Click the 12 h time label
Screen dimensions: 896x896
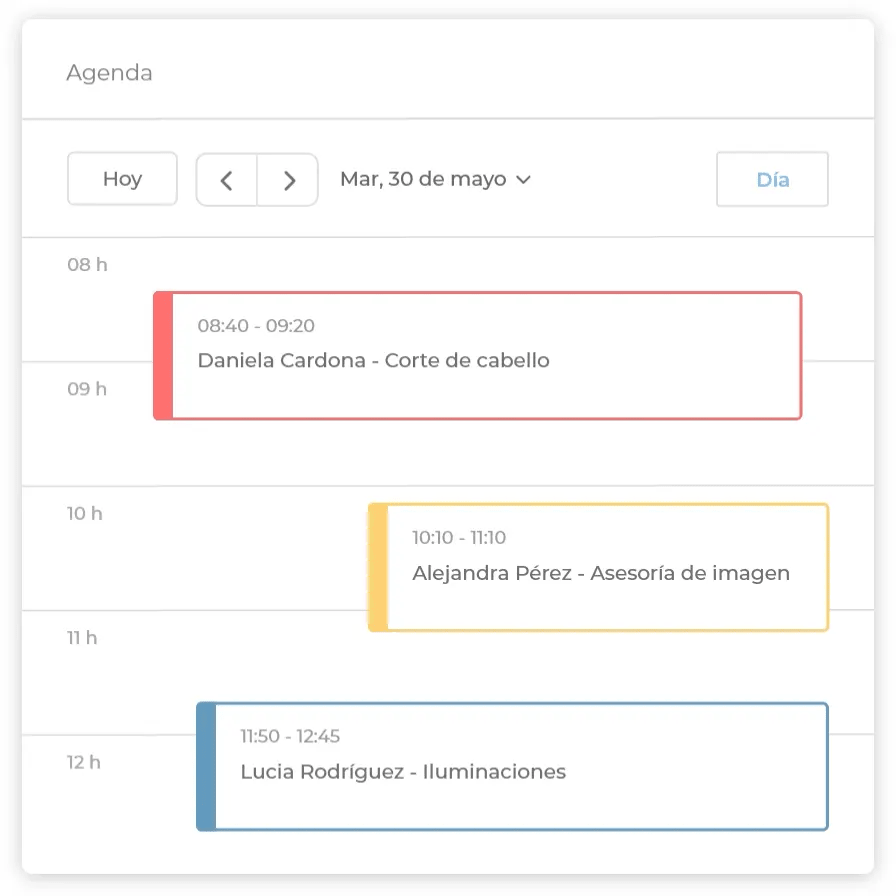click(x=82, y=762)
